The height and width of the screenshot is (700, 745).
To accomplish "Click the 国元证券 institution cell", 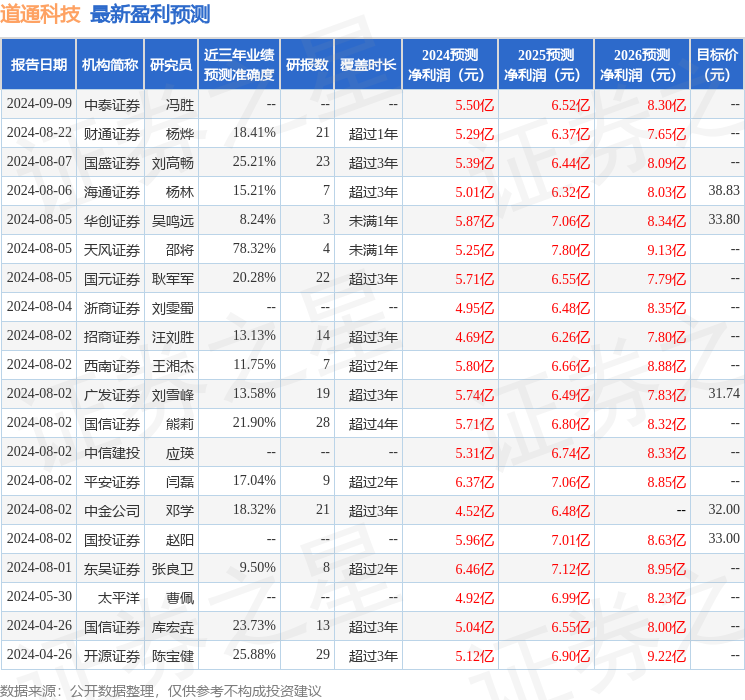I will coord(112,279).
